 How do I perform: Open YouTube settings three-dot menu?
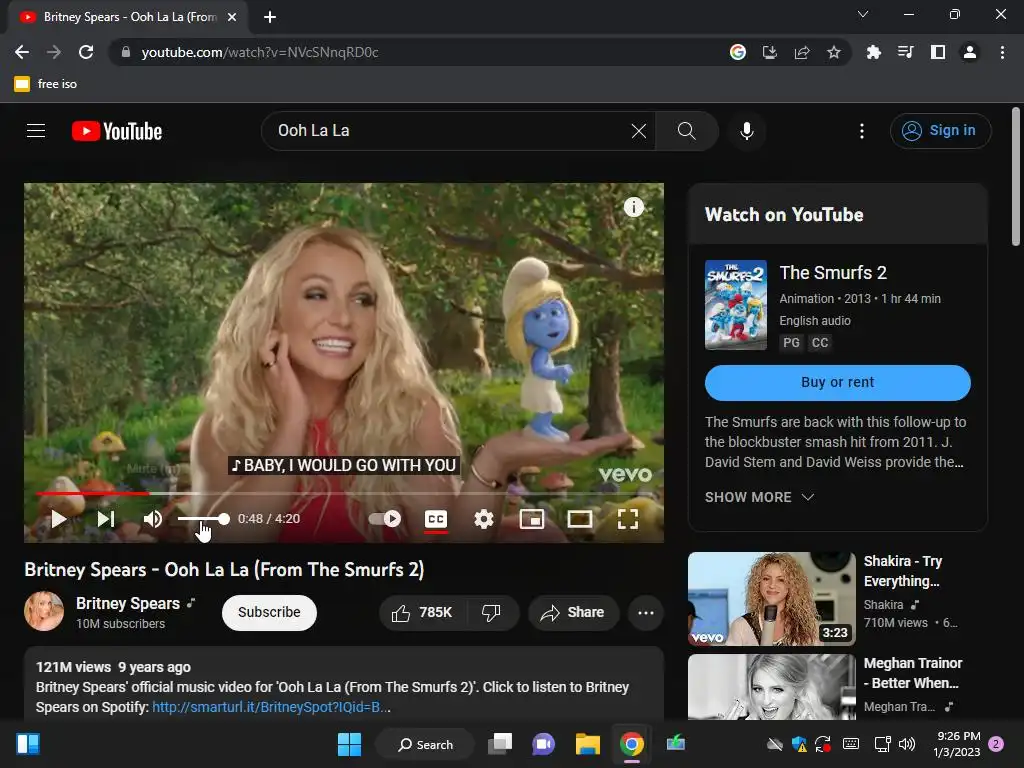pyautogui.click(x=862, y=131)
